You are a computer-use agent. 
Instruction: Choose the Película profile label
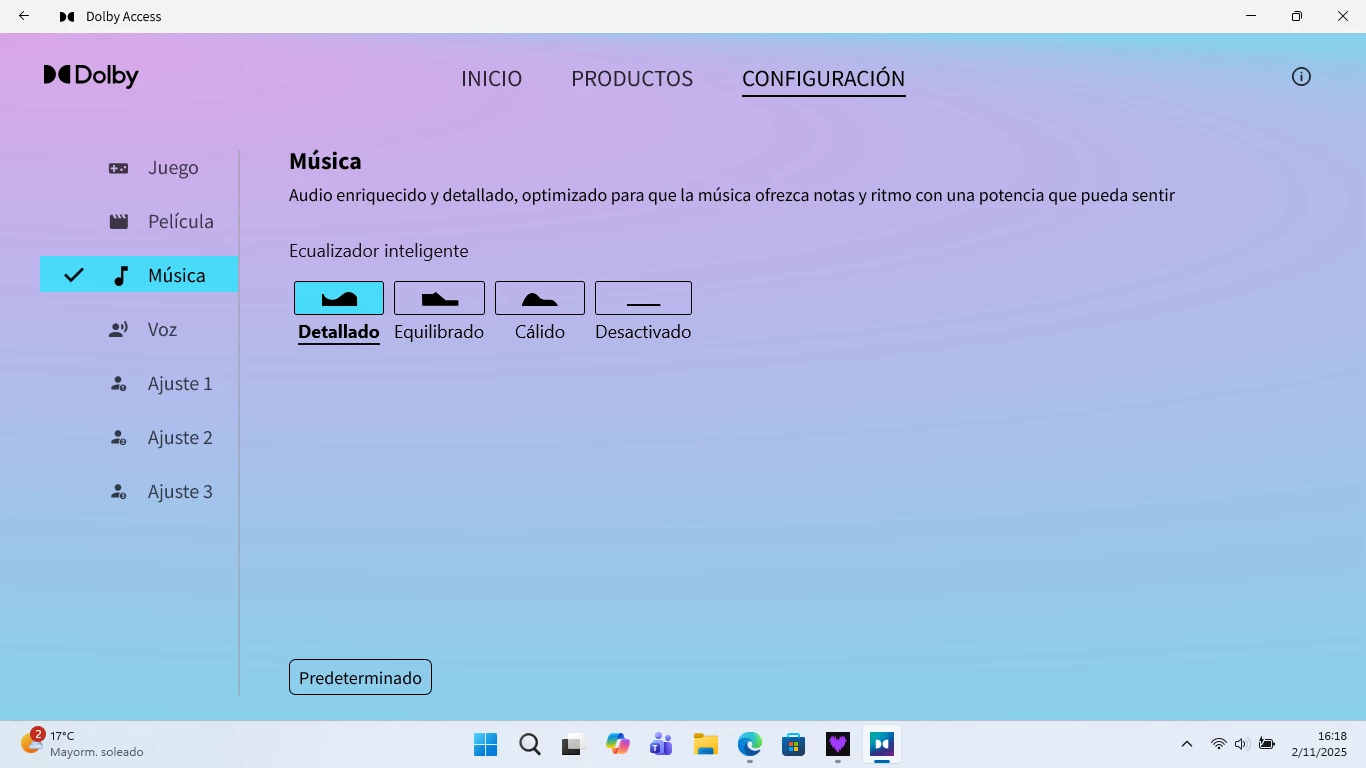pyautogui.click(x=181, y=222)
